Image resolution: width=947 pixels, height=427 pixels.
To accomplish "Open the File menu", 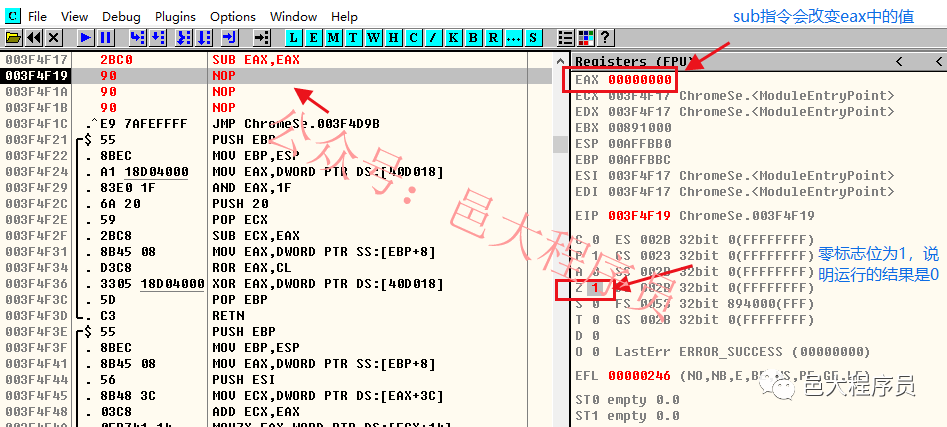I will (x=37, y=17).
